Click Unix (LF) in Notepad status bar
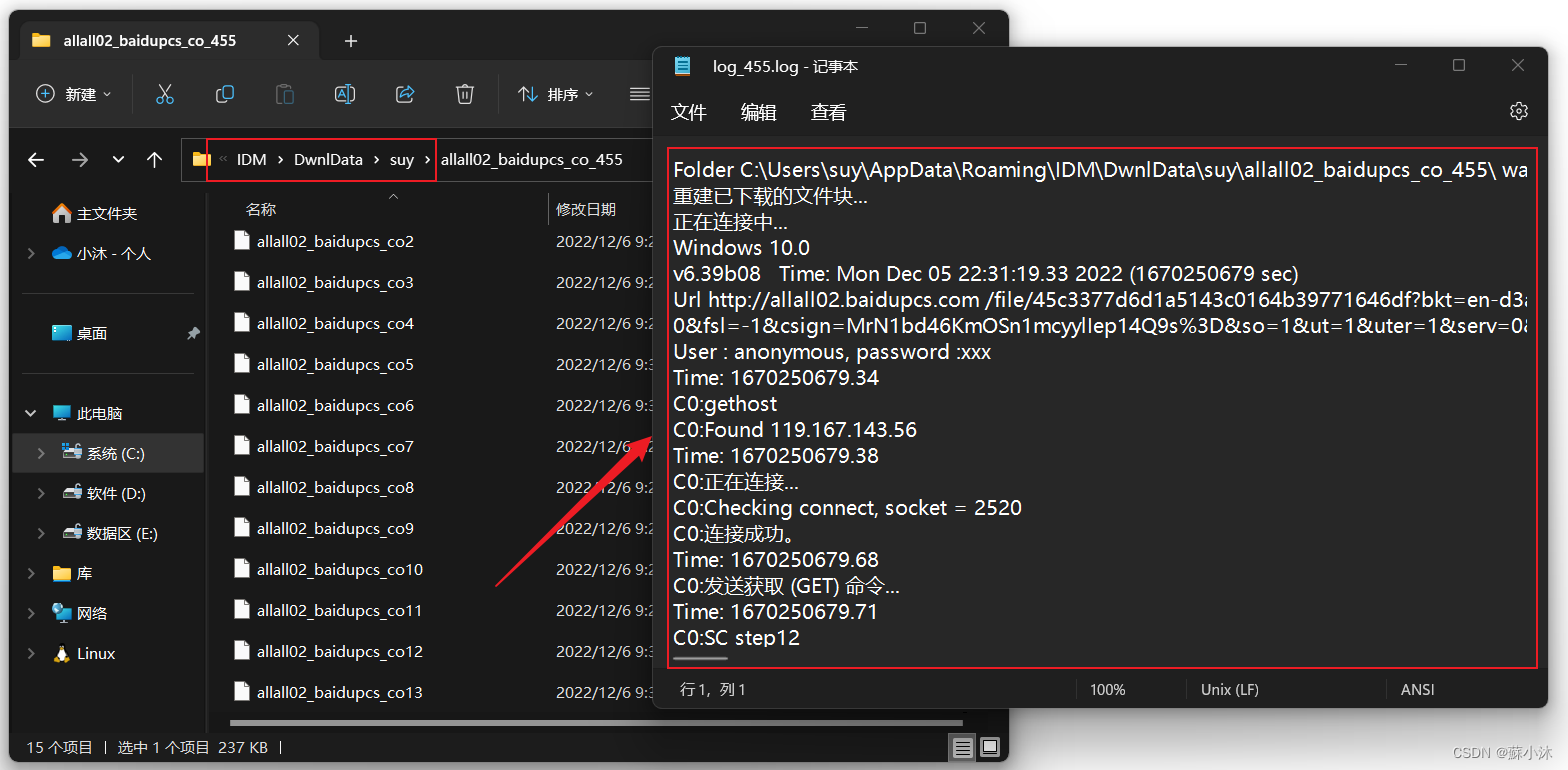This screenshot has width=1568, height=770. coord(1230,690)
